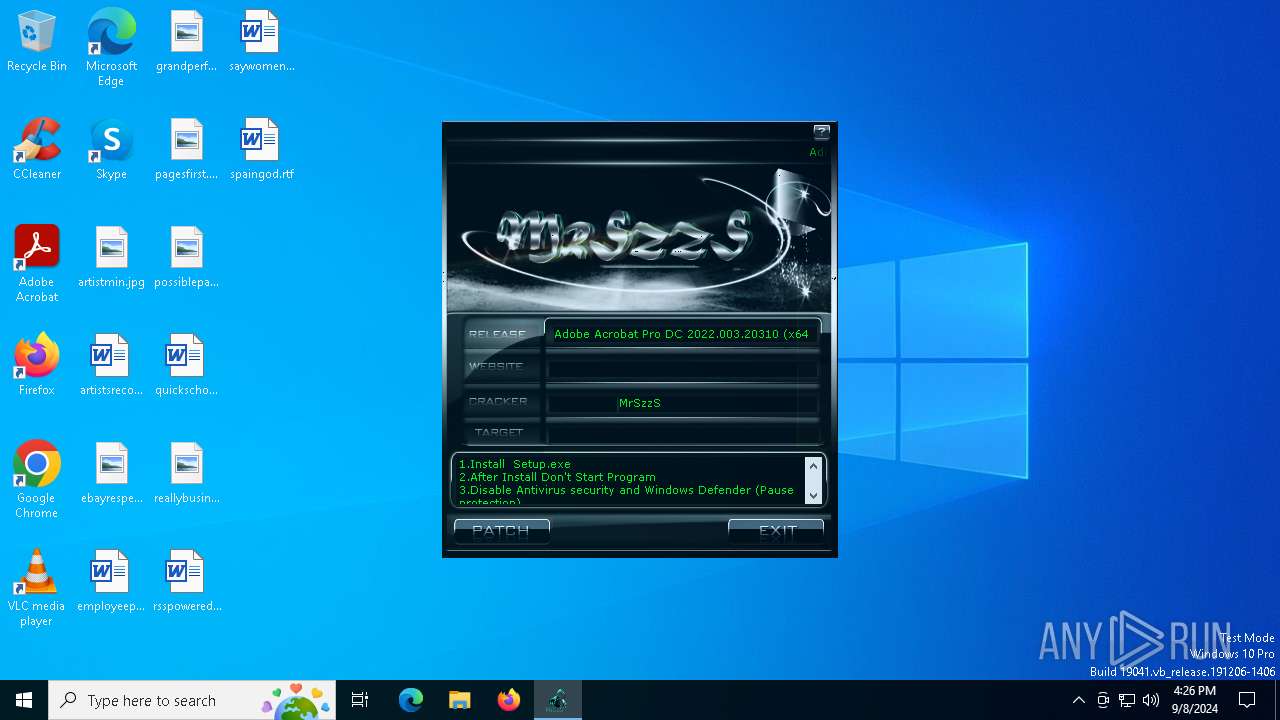Open File Explorer from the taskbar

click(x=459, y=700)
